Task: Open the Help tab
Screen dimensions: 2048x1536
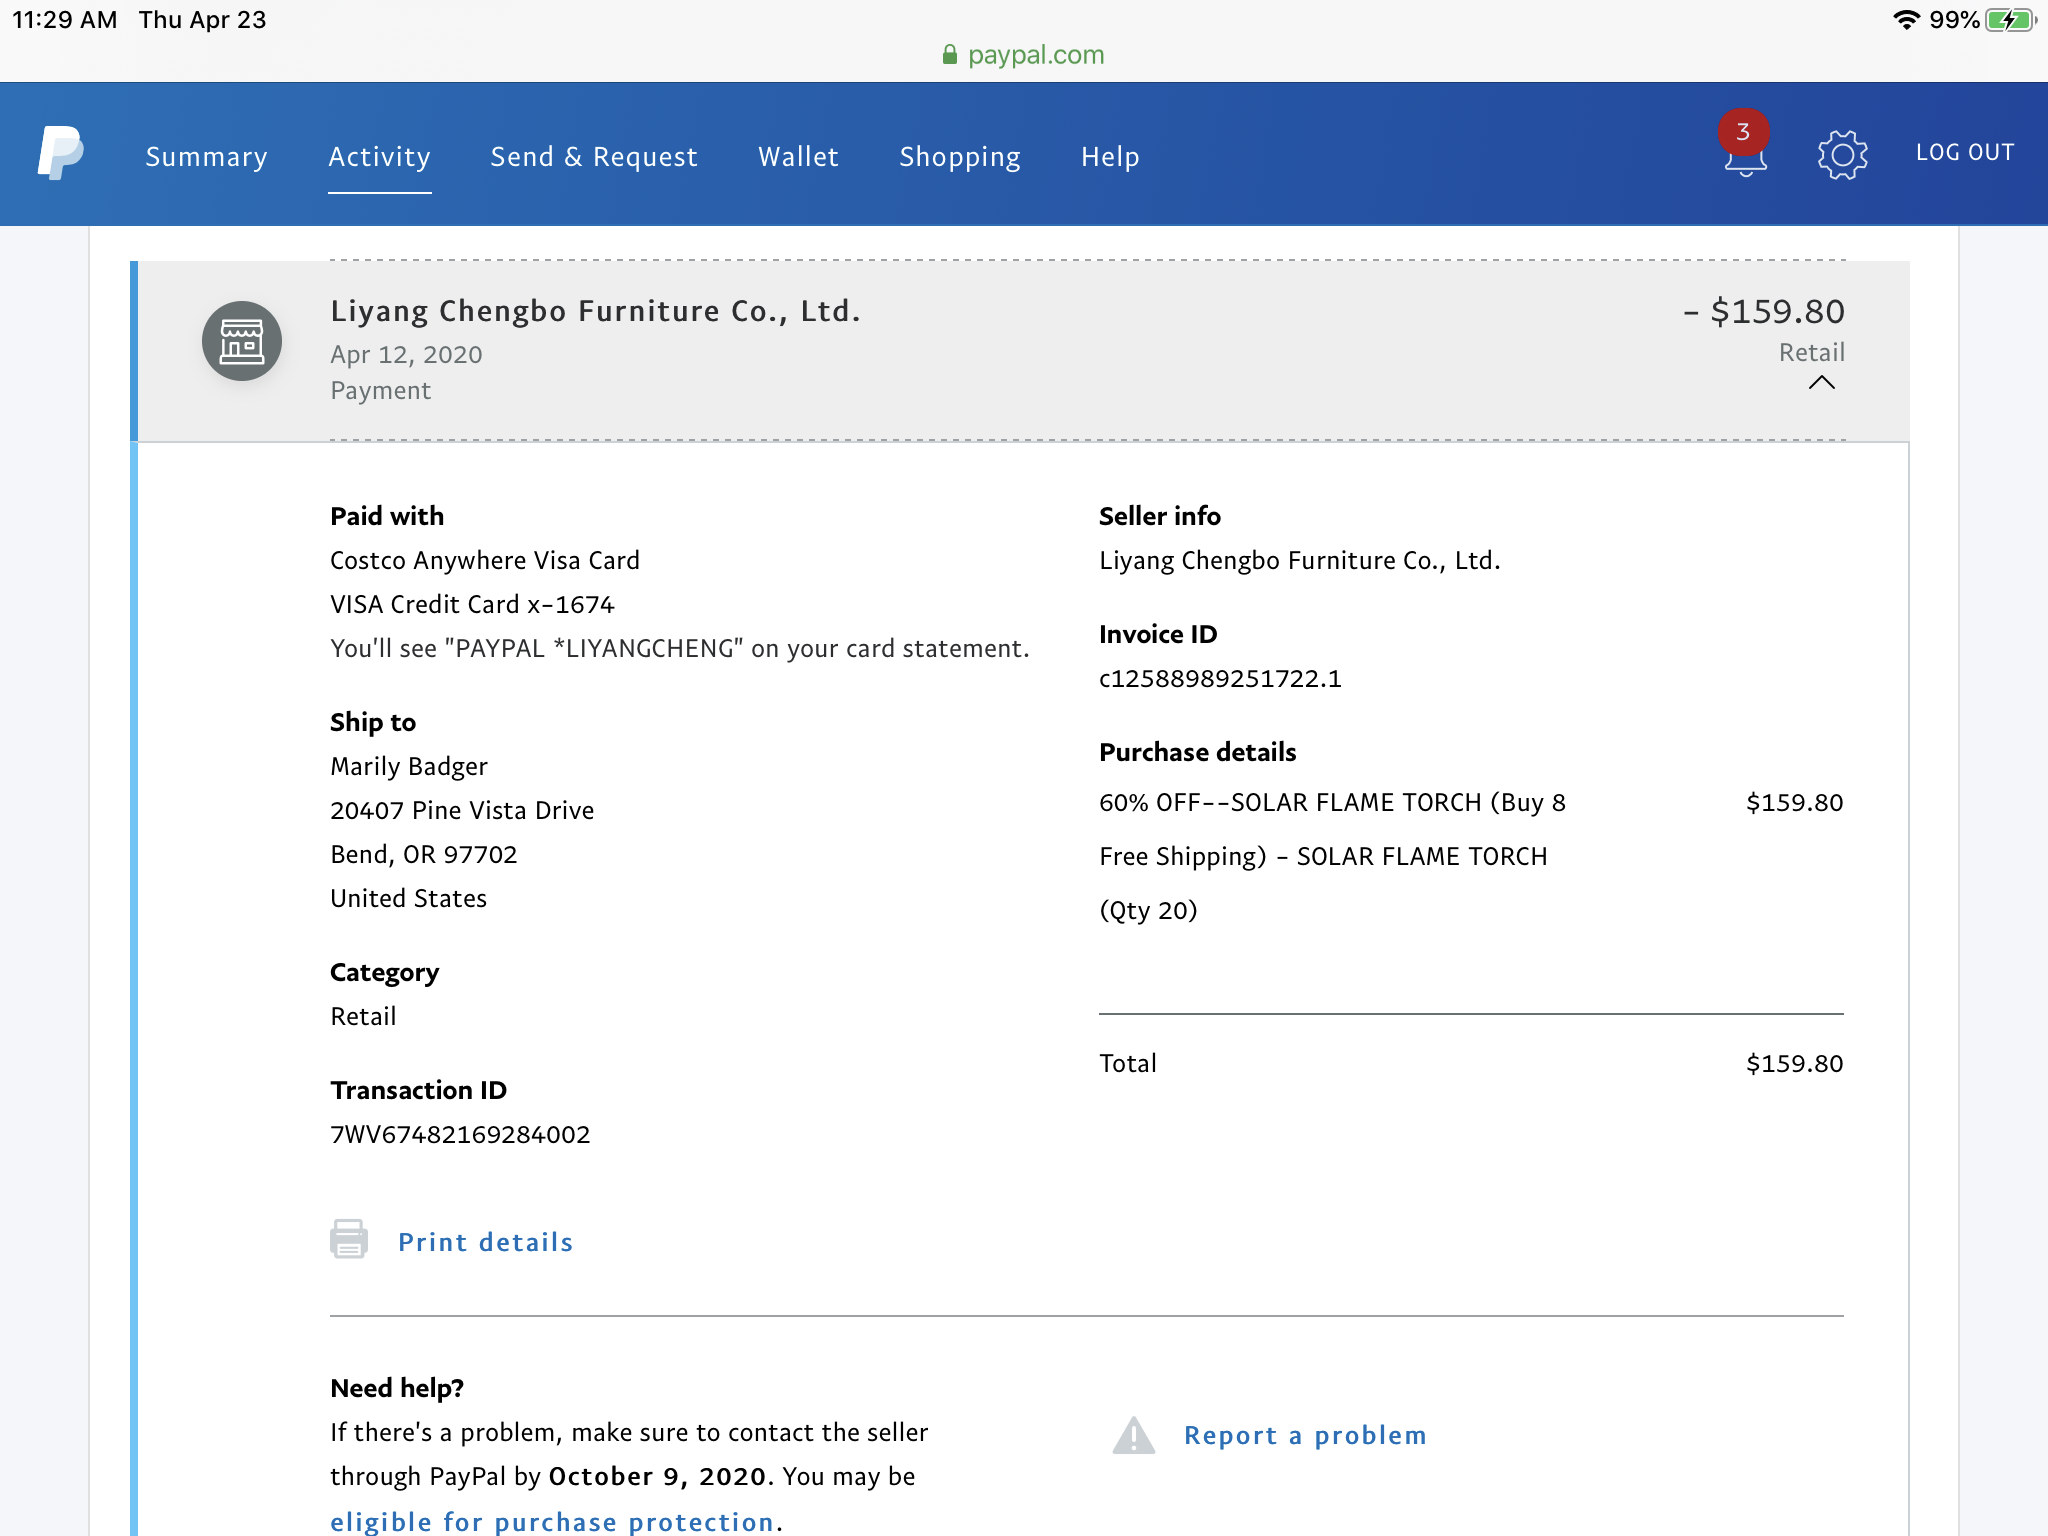Action: pyautogui.click(x=1110, y=157)
